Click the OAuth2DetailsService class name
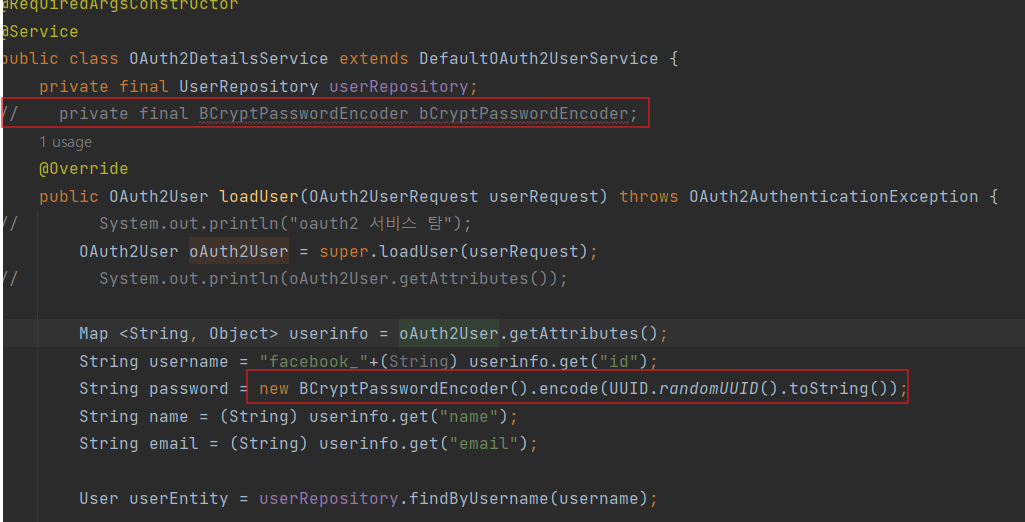Image resolution: width=1025 pixels, height=522 pixels. coord(228,59)
